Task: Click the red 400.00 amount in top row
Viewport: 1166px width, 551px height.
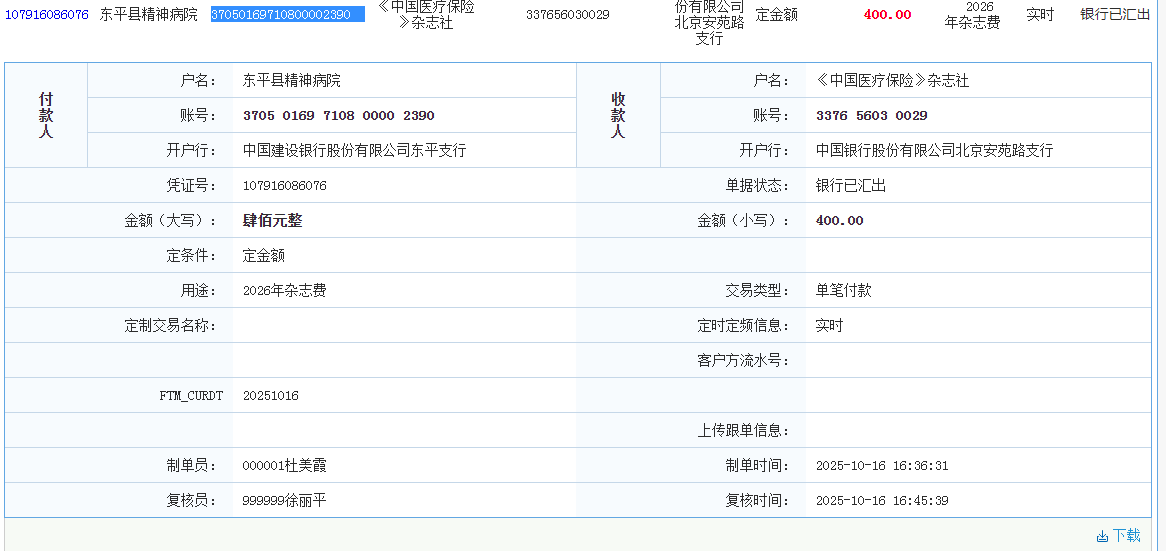Action: click(887, 15)
